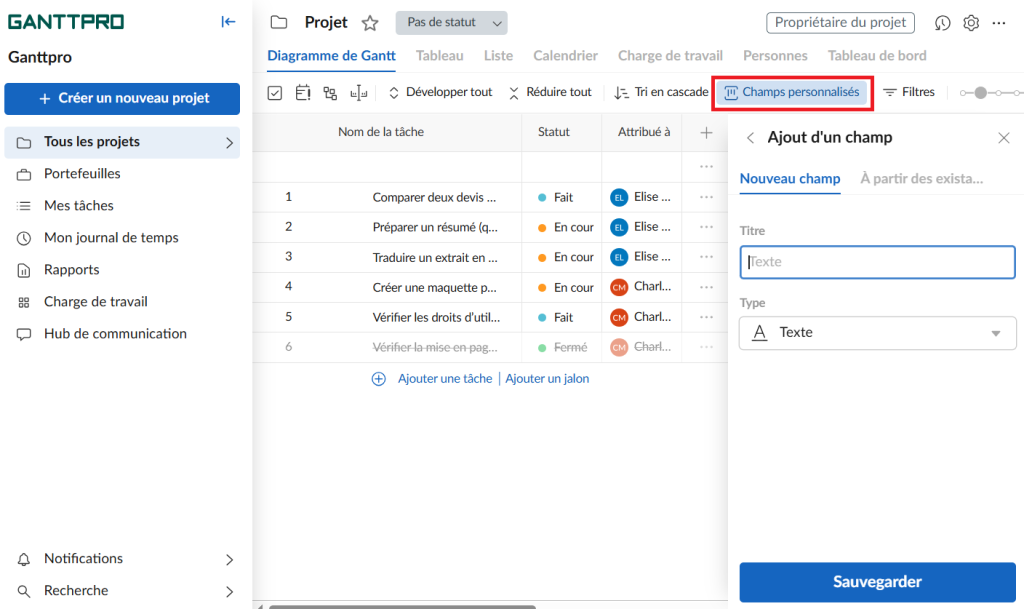The height and width of the screenshot is (609, 1024).
Task: Open the Type dropdown showing Texte
Action: [x=877, y=332]
